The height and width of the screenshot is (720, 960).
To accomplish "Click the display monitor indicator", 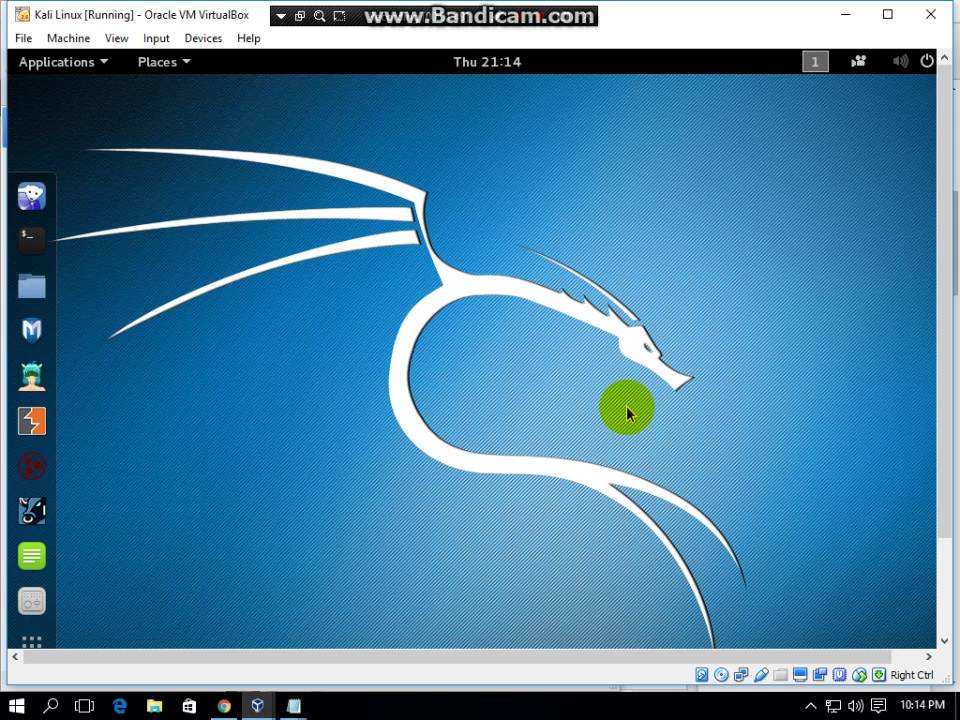I will tap(800, 675).
